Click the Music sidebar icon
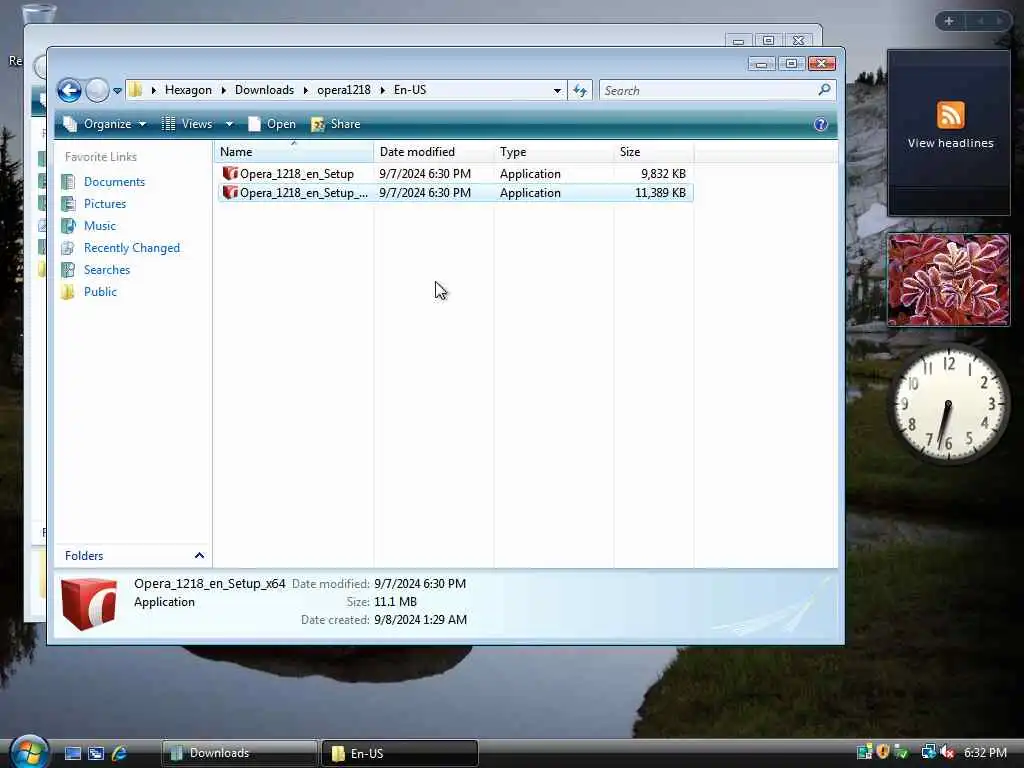The image size is (1024, 768). pyautogui.click(x=68, y=226)
